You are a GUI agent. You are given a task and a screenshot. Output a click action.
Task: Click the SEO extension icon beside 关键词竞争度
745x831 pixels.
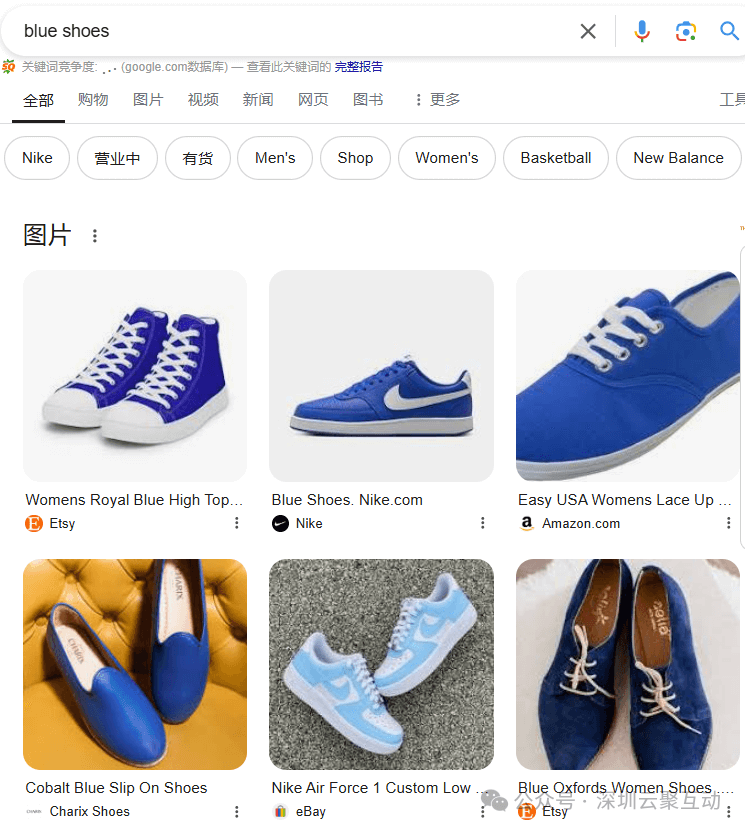click(8, 67)
